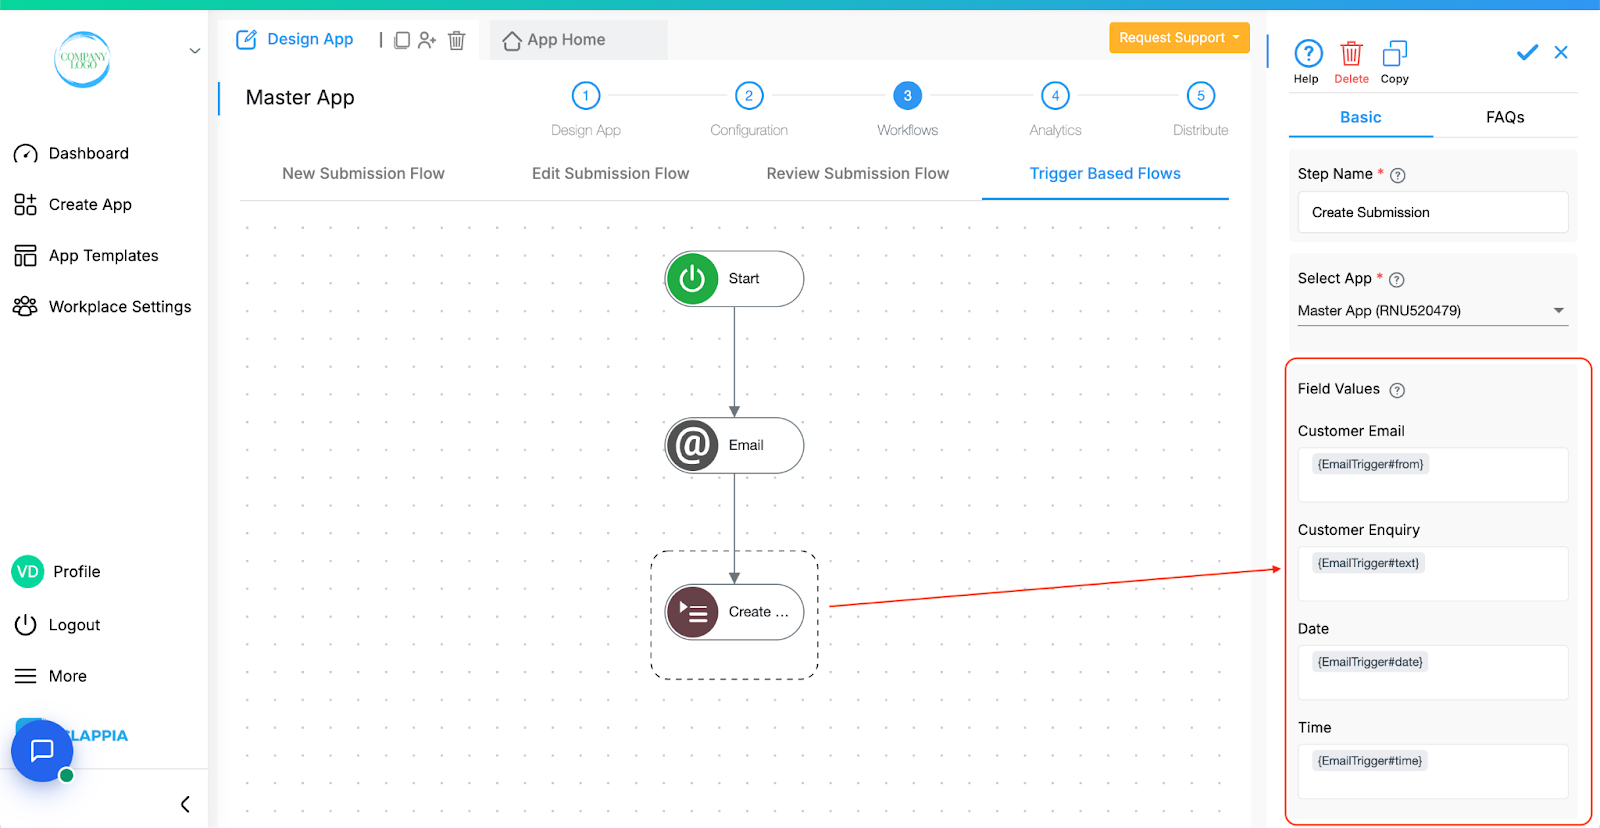This screenshot has height=828, width=1600.
Task: Select the {EmailTrigger#from} token
Action: 1370,464
